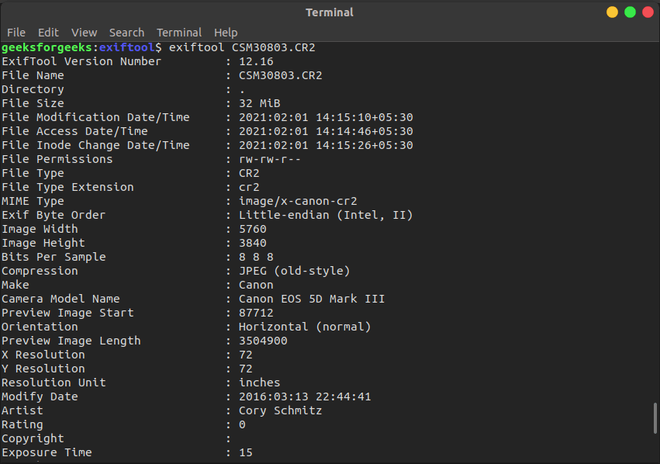Click the File Size 32 MiB value
The image size is (660, 464).
(x=259, y=103)
